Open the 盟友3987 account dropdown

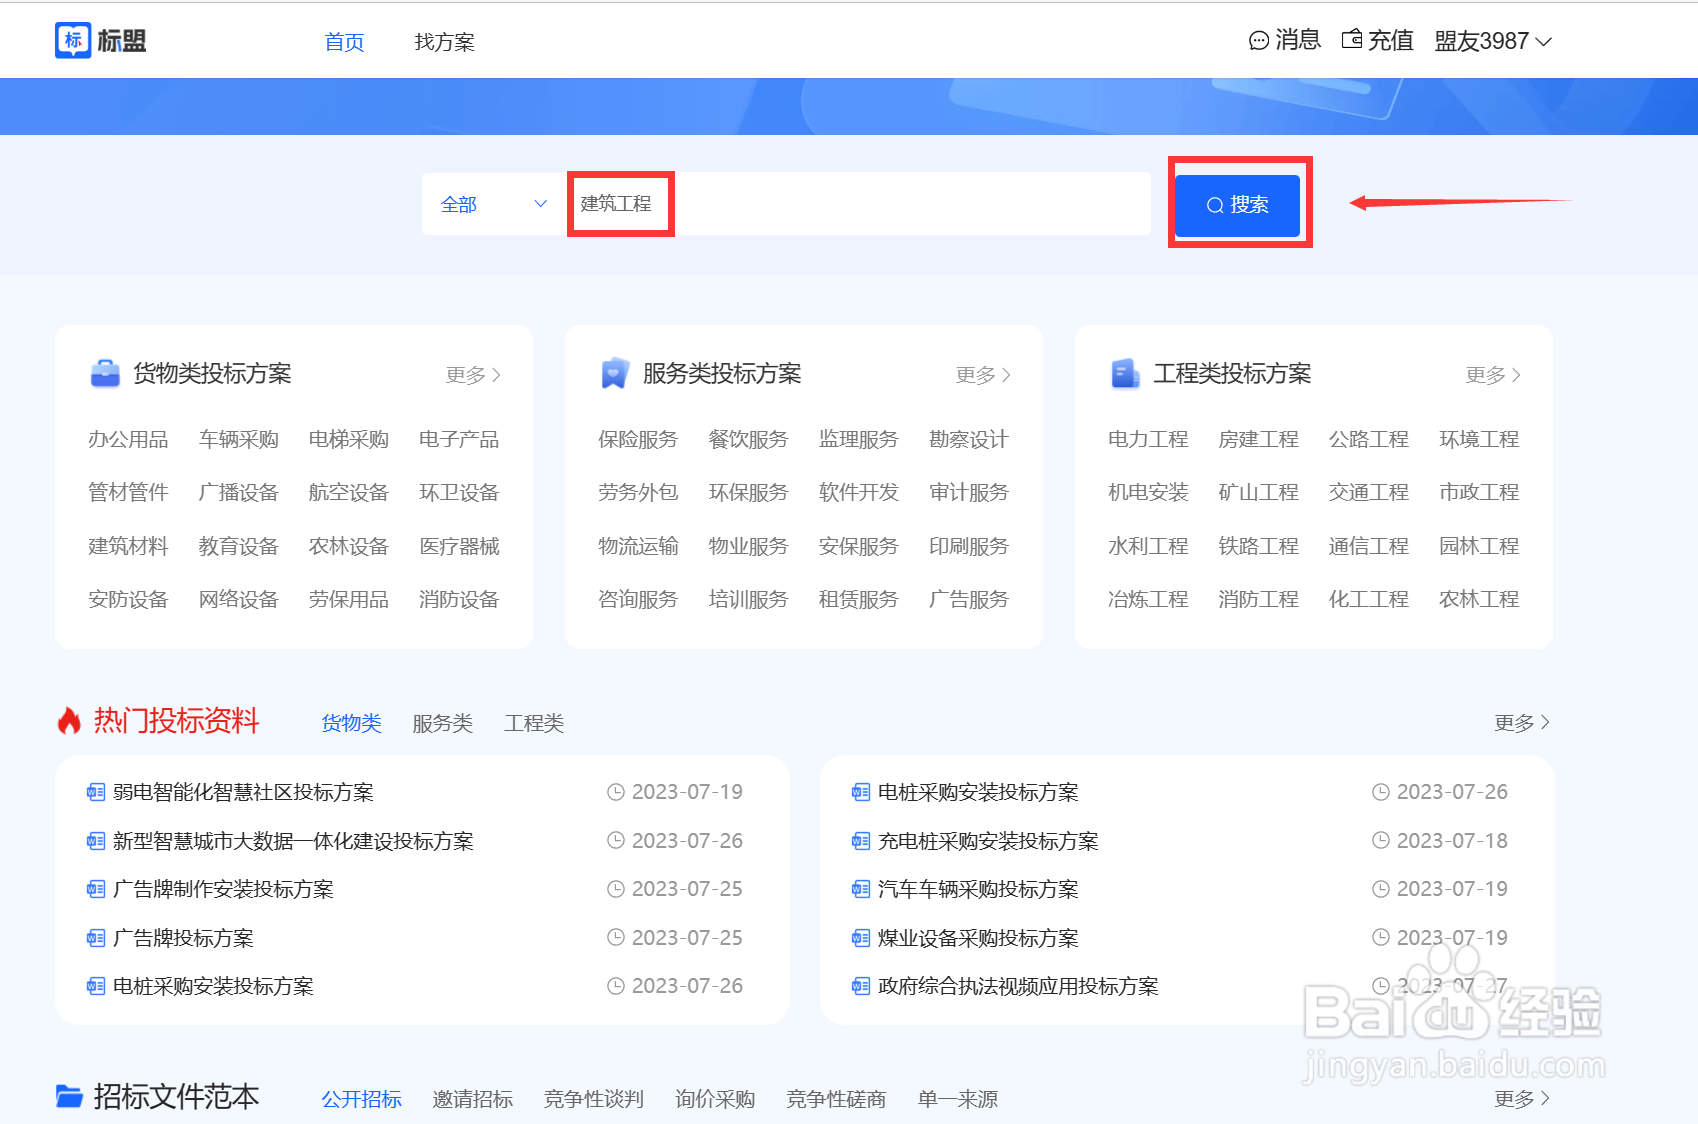click(1494, 40)
